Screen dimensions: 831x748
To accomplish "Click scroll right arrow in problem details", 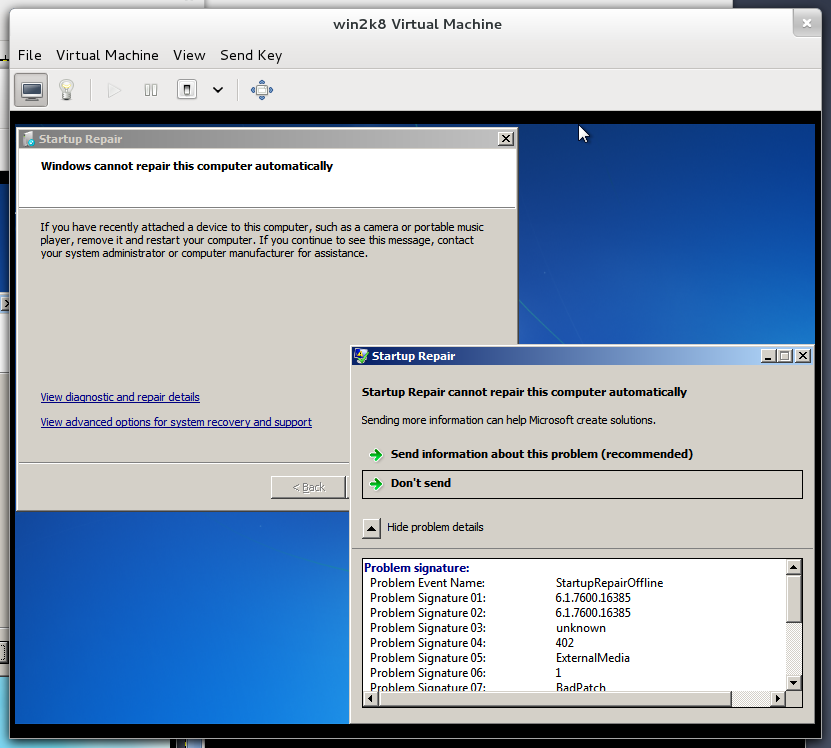I will pos(779,697).
